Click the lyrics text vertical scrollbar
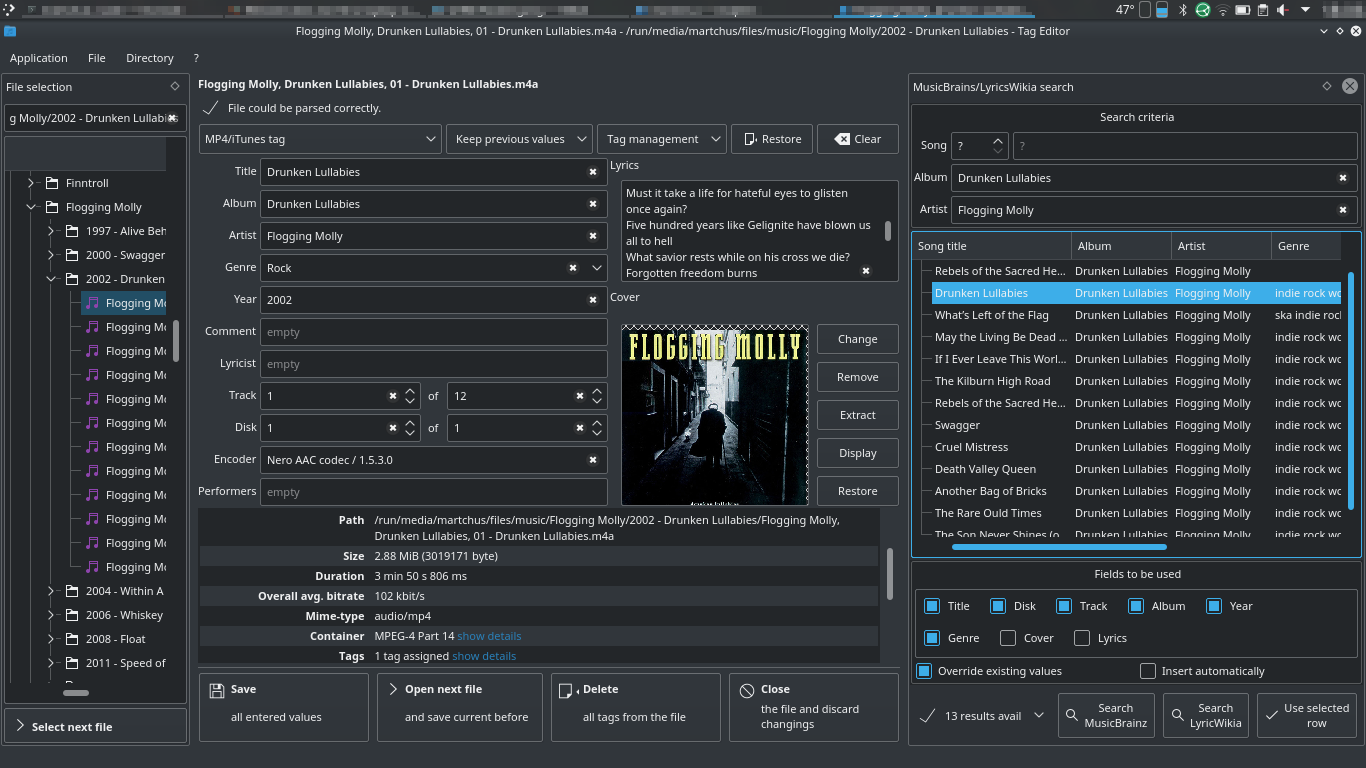 click(x=887, y=231)
